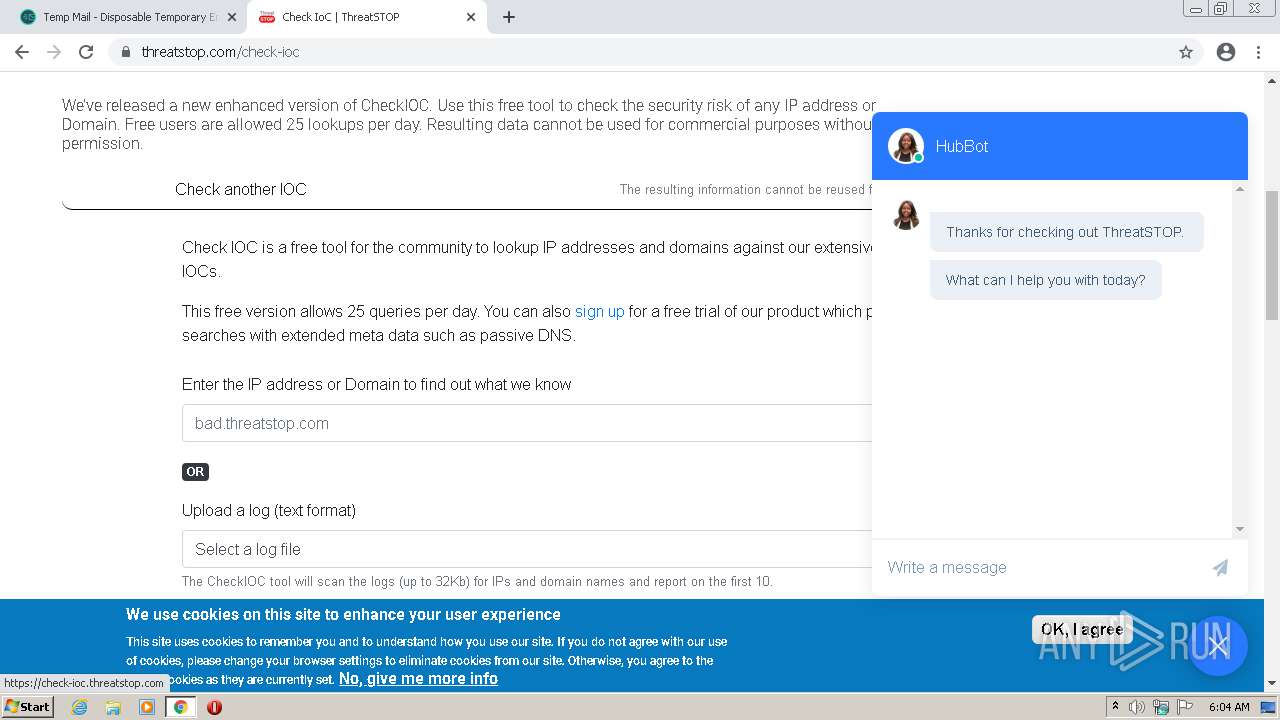Click the HubBot name in chat header
This screenshot has width=1280, height=720.
(x=962, y=146)
